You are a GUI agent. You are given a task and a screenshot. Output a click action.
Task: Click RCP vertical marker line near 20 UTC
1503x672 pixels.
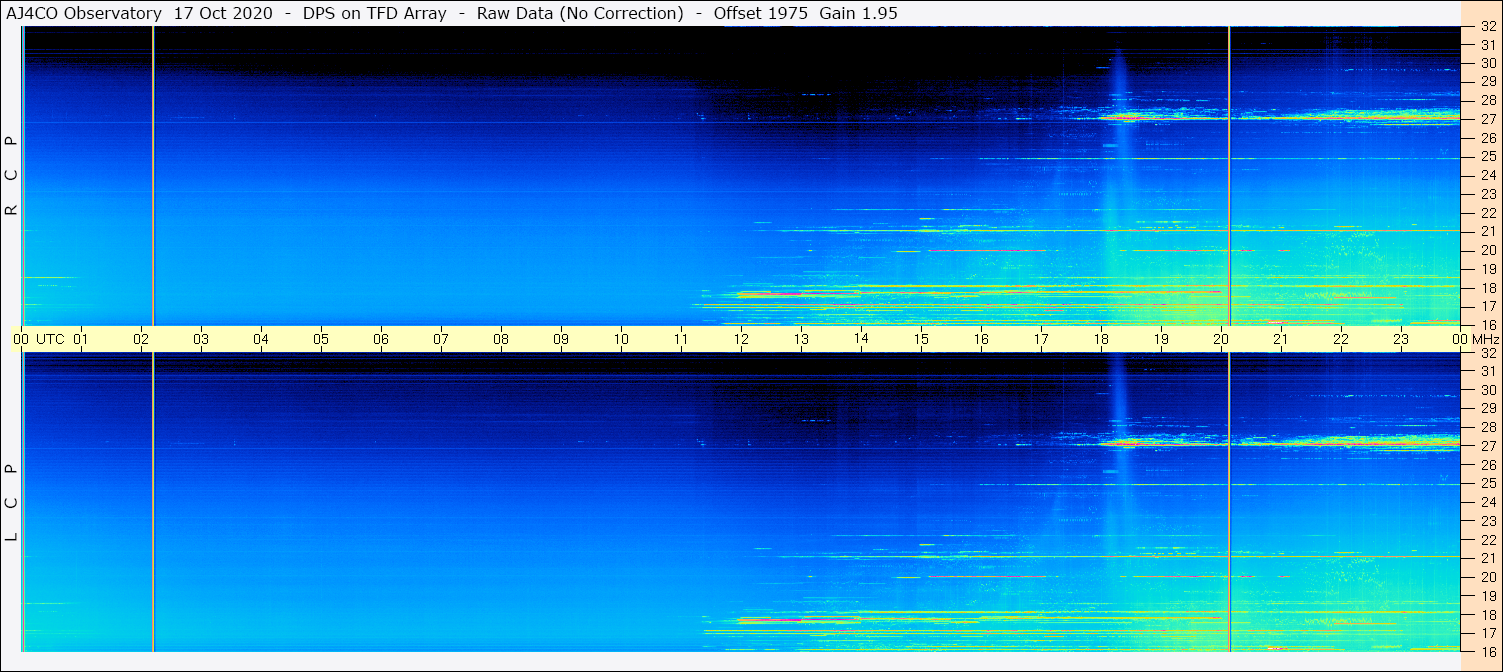[1229, 175]
